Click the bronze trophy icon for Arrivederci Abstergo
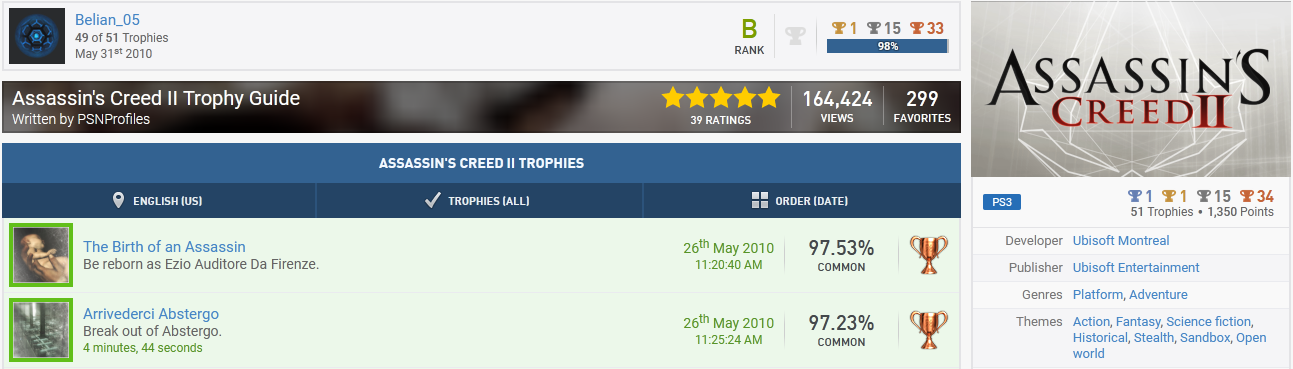The image size is (1293, 369). point(929,331)
